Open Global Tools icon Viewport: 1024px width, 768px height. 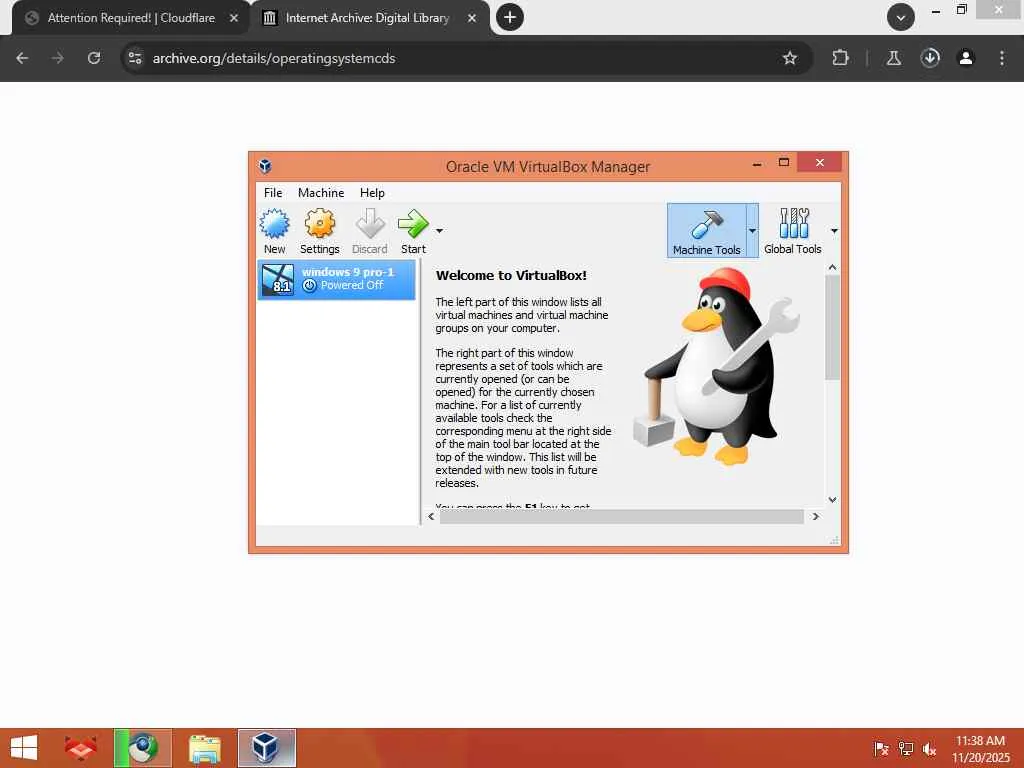(x=793, y=224)
